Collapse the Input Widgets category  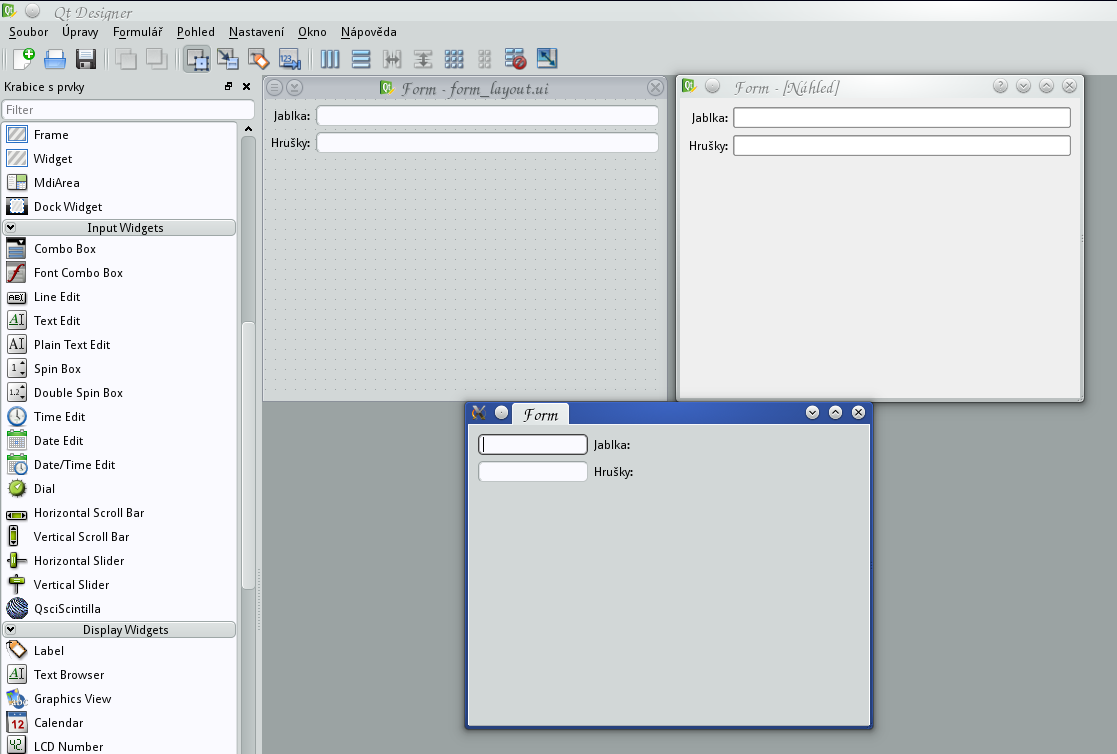[11, 227]
